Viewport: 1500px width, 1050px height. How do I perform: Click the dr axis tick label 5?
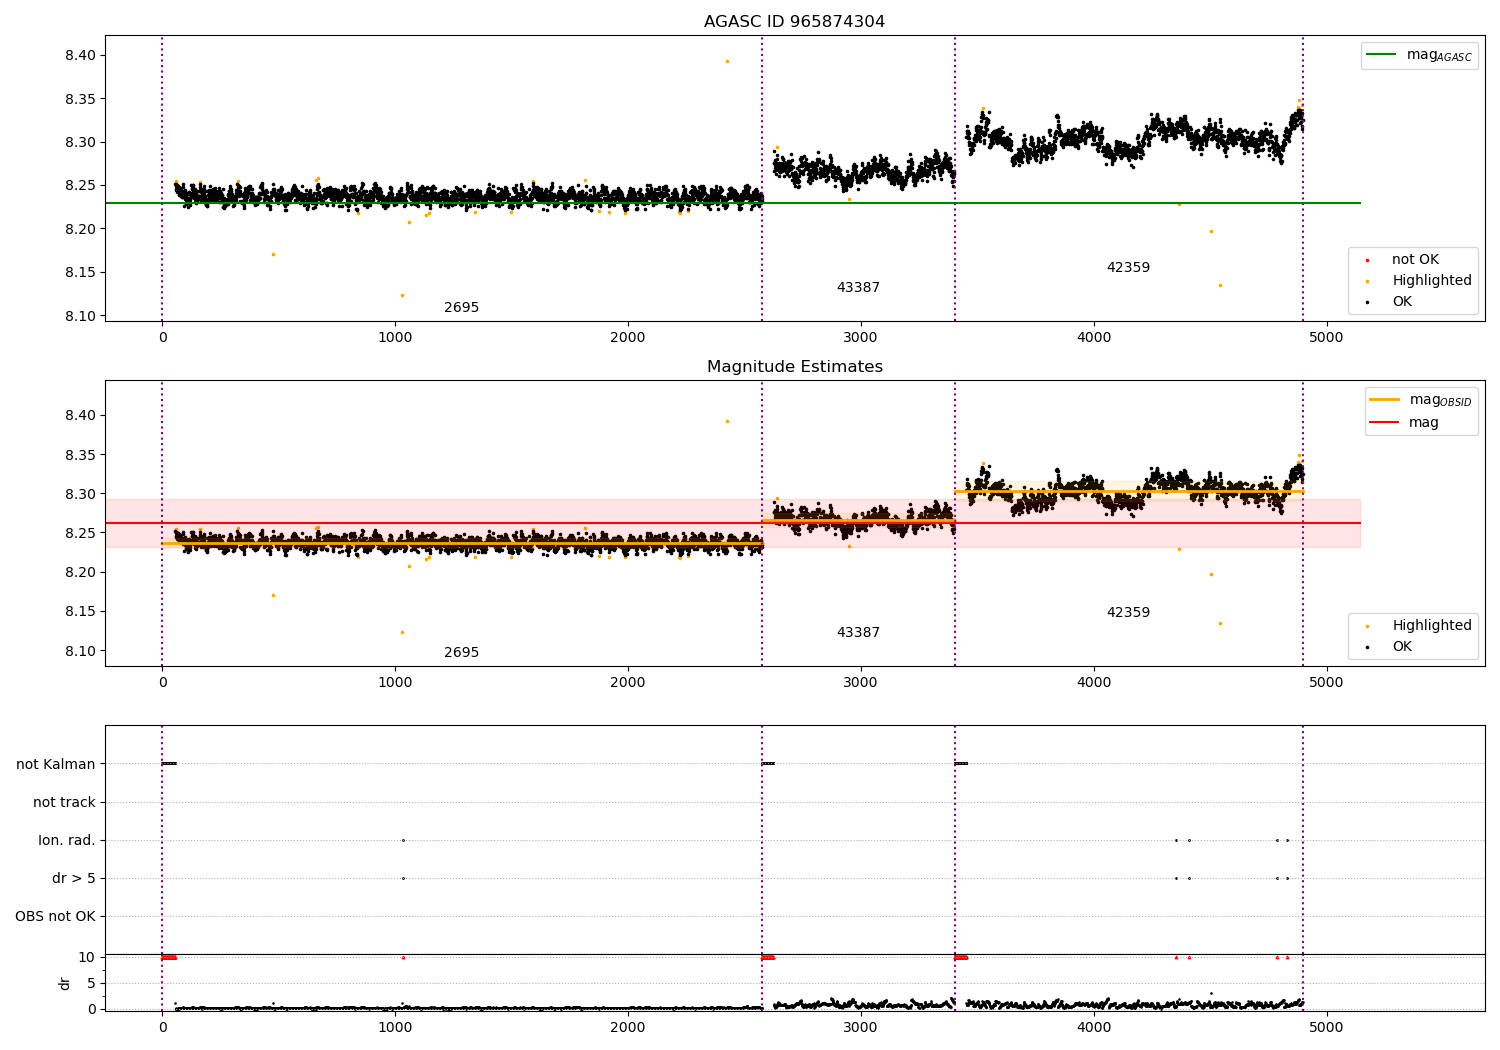pyautogui.click(x=91, y=984)
